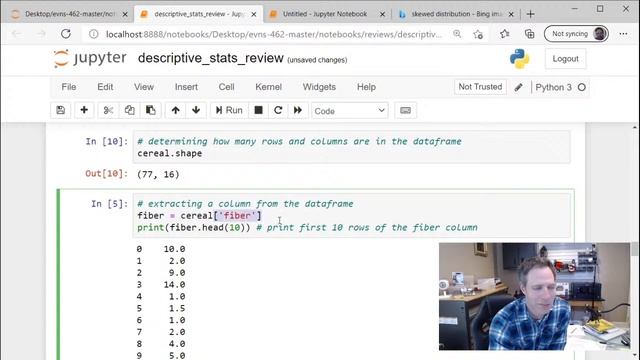Open a new browser tab

tap(531, 14)
